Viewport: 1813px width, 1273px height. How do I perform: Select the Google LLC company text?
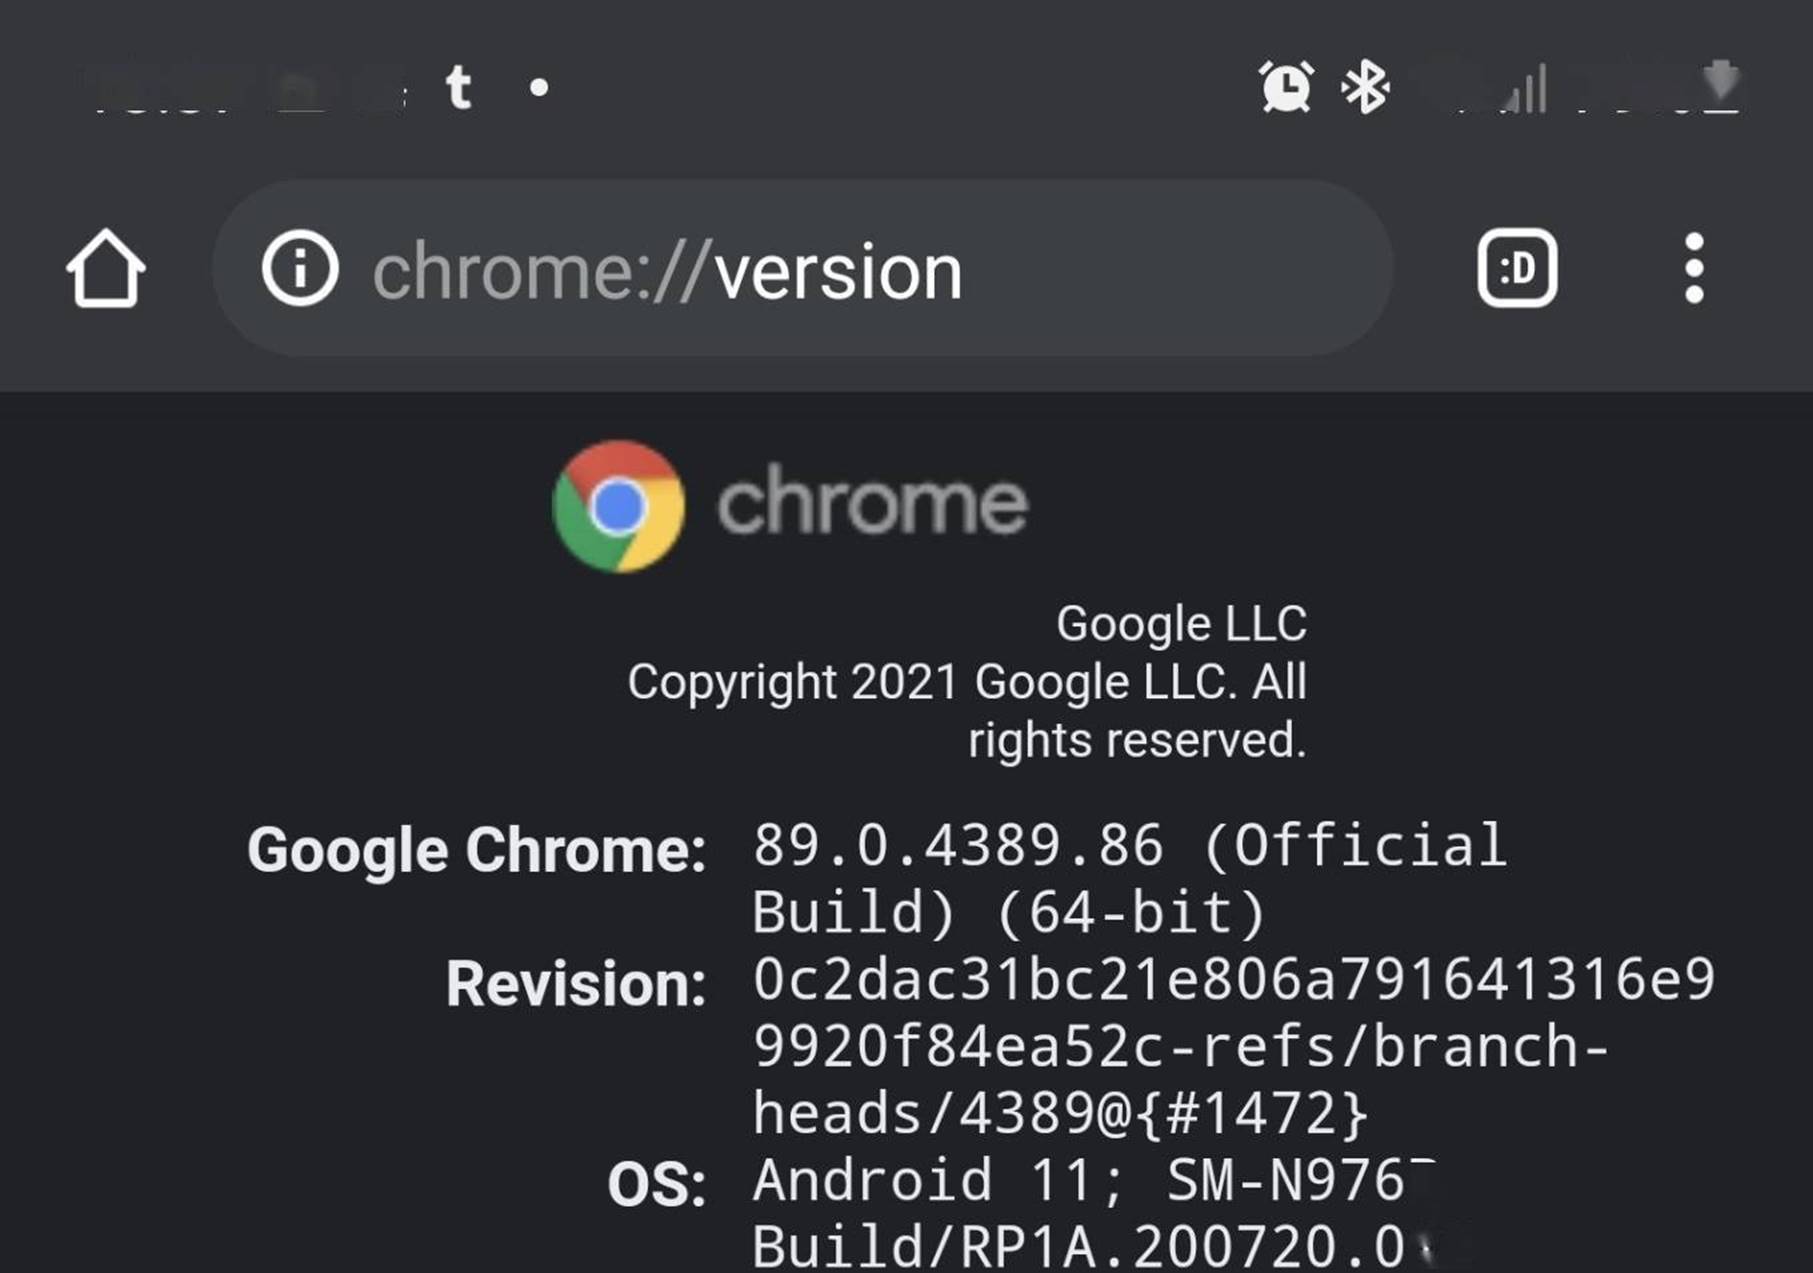(1181, 624)
